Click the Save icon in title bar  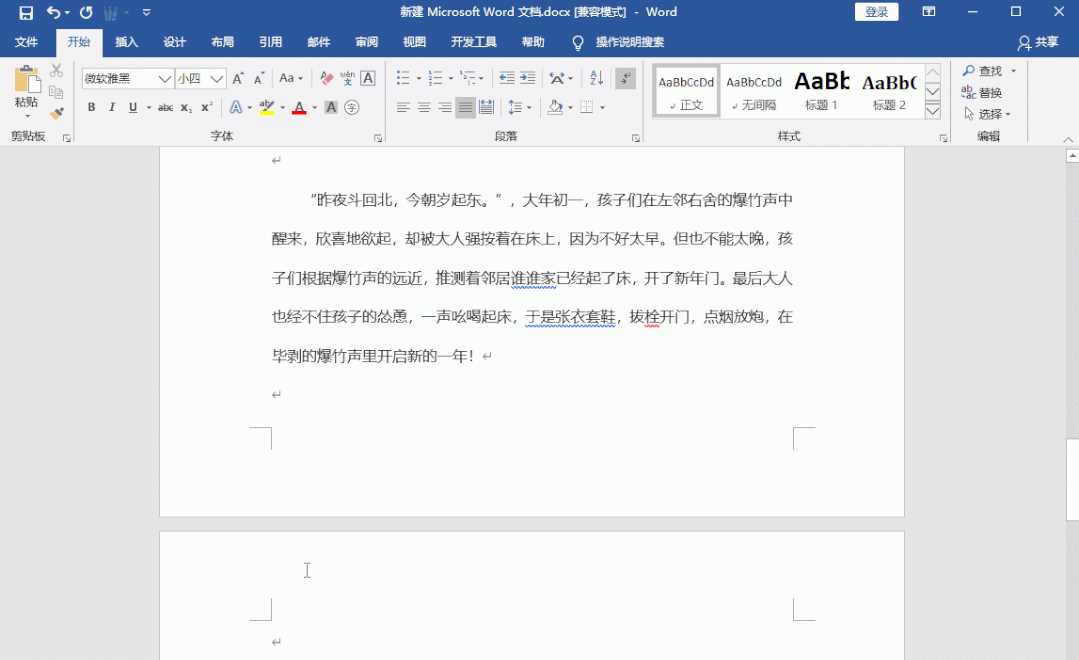[x=26, y=13]
